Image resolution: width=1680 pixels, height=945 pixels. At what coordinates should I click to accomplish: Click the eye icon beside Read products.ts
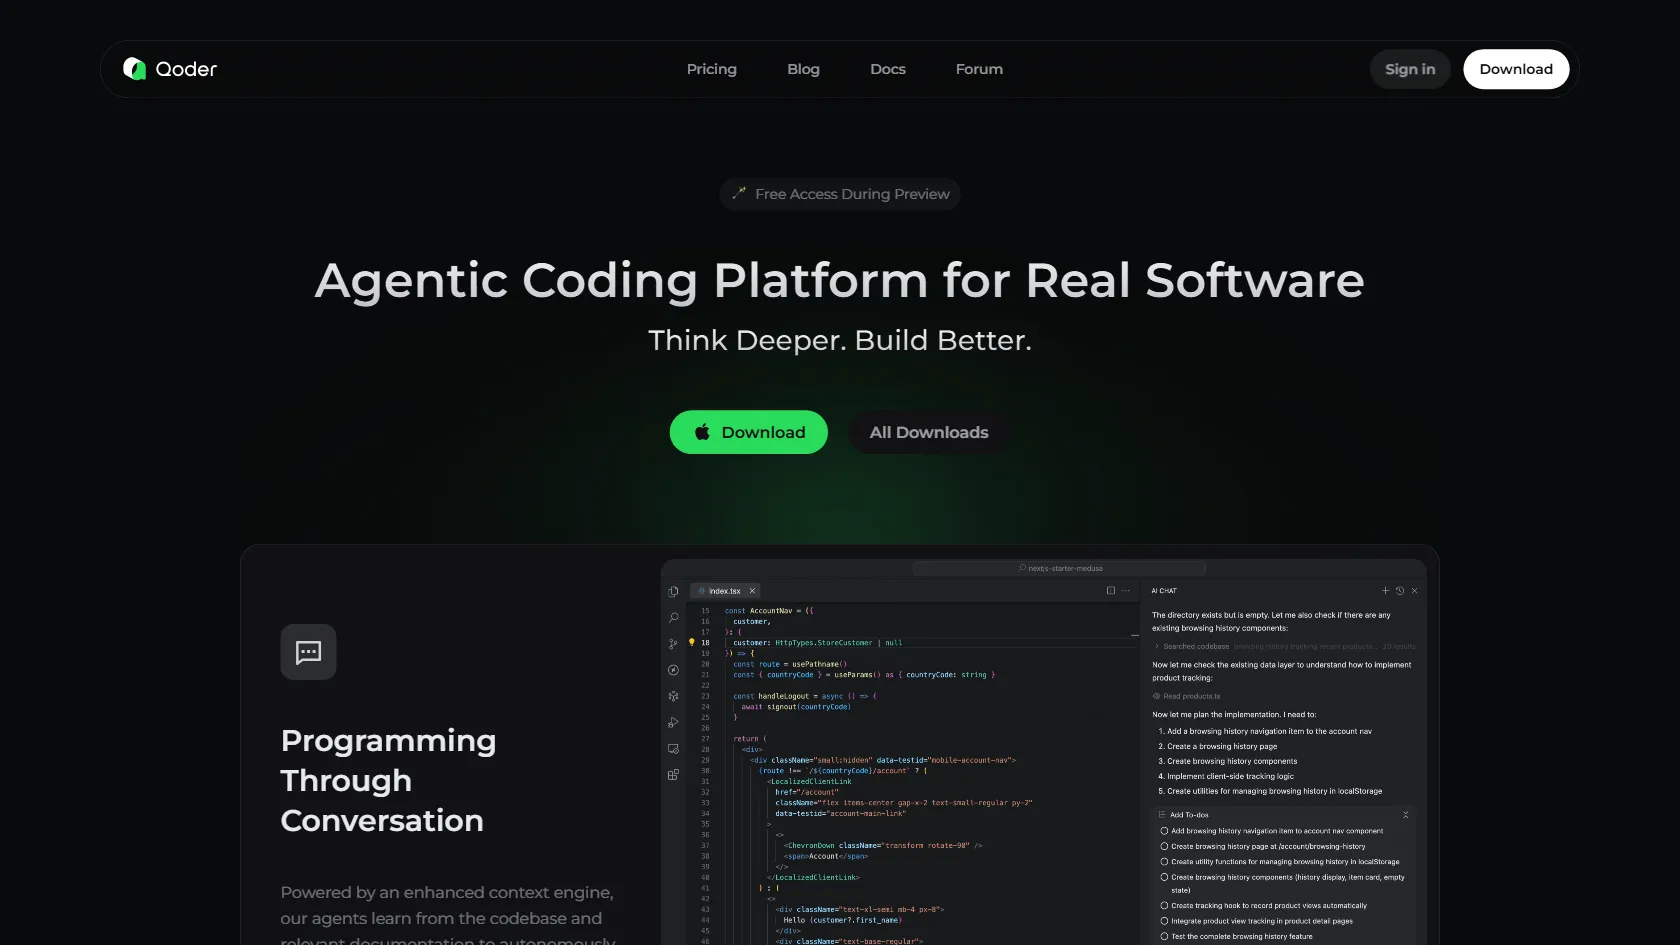[1156, 696]
